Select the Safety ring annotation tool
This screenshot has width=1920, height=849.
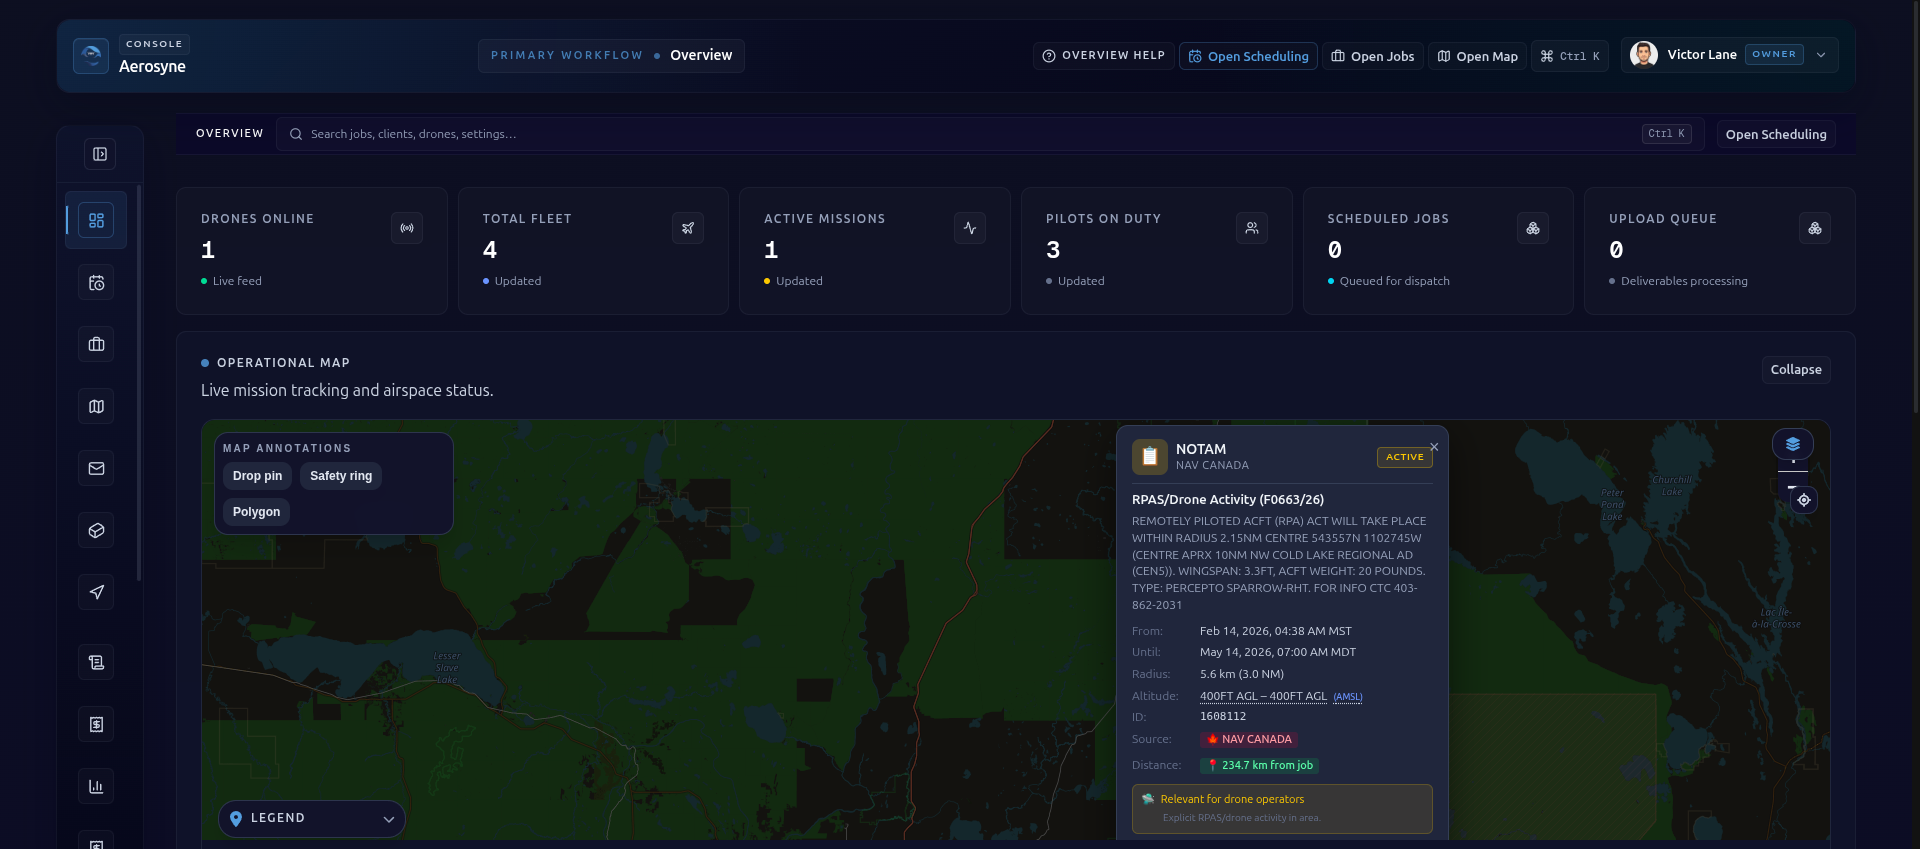point(341,476)
